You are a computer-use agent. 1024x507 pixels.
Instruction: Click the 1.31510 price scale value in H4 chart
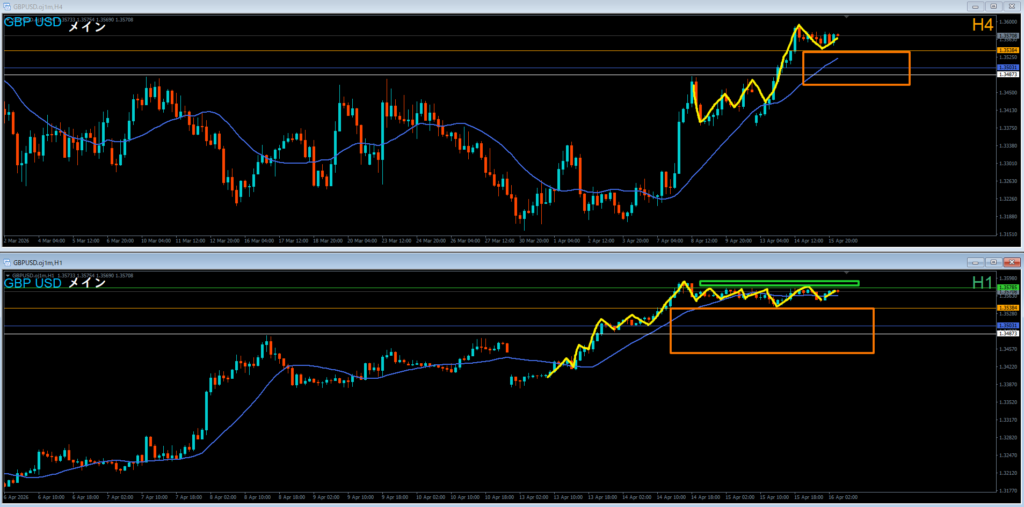tap(1008, 234)
